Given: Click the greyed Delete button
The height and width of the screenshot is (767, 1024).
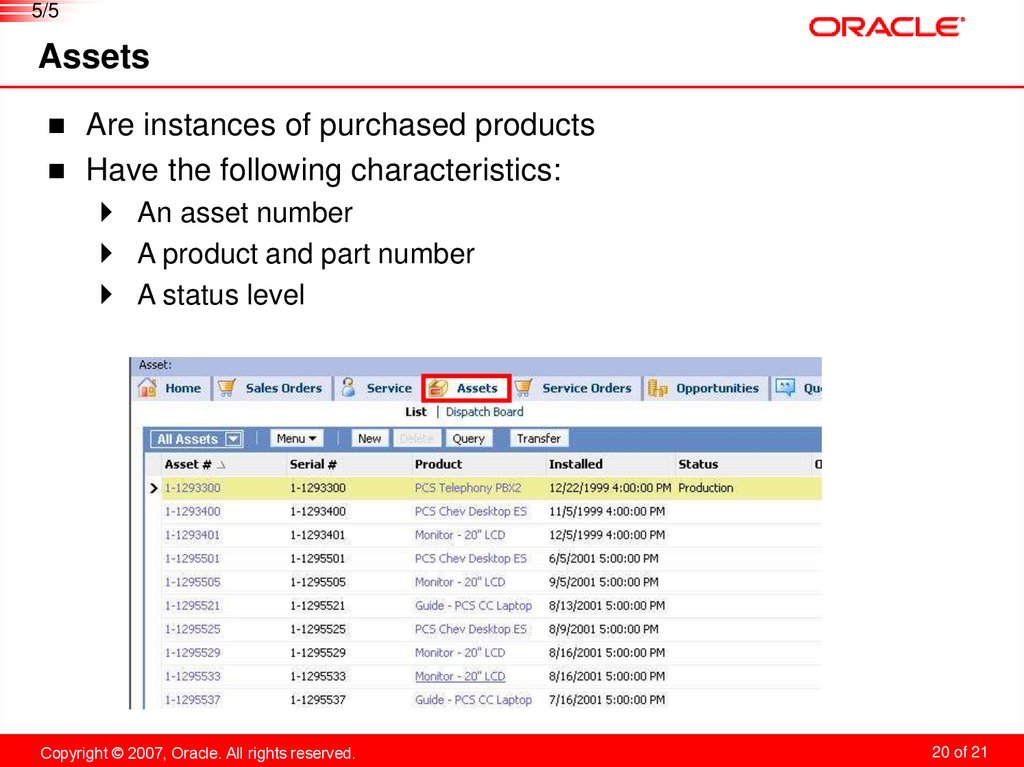Looking at the screenshot, I should [417, 438].
